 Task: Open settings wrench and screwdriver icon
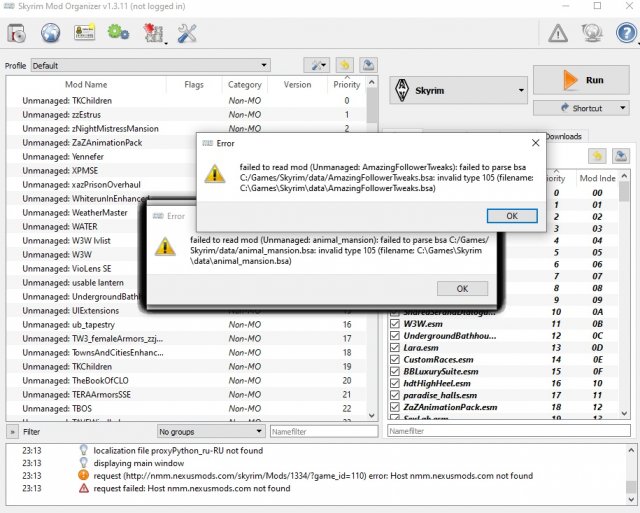(188, 33)
